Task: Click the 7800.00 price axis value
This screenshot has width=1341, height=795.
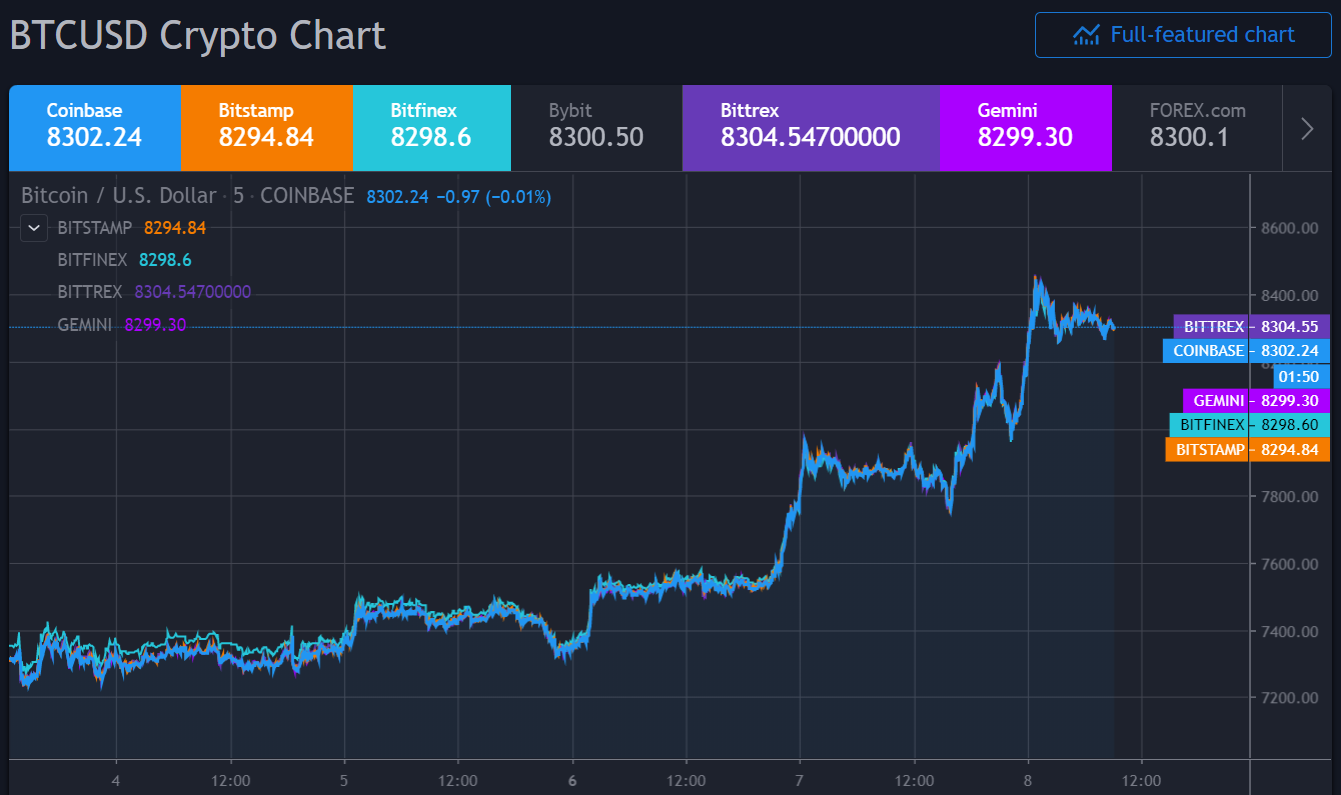Action: click(1290, 497)
